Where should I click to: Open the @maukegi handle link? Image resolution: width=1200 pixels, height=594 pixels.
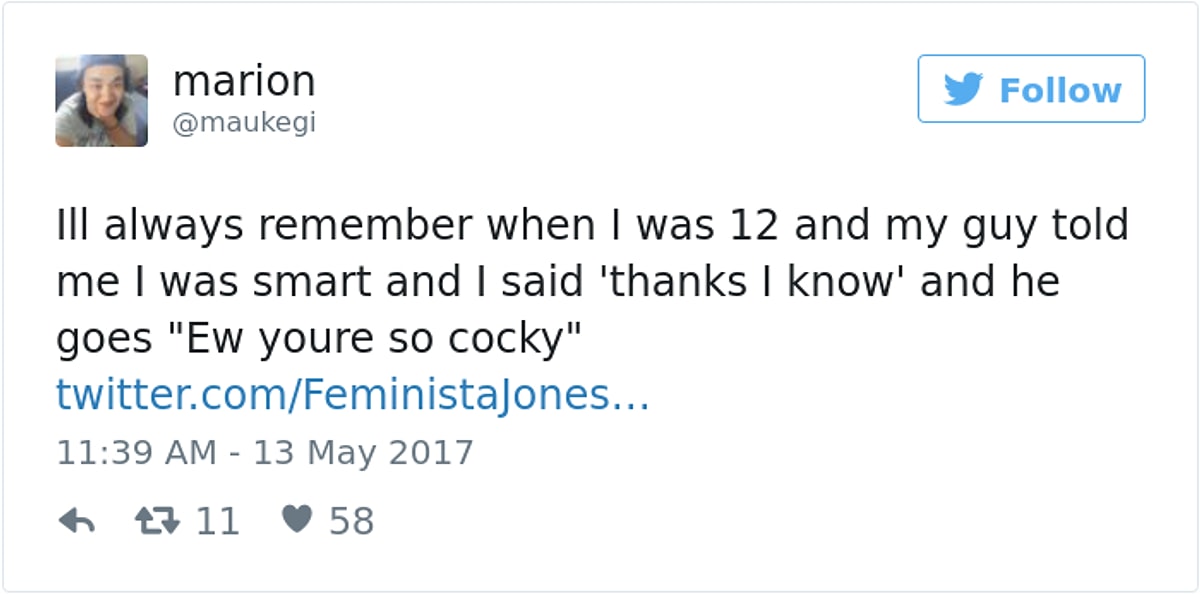244,123
